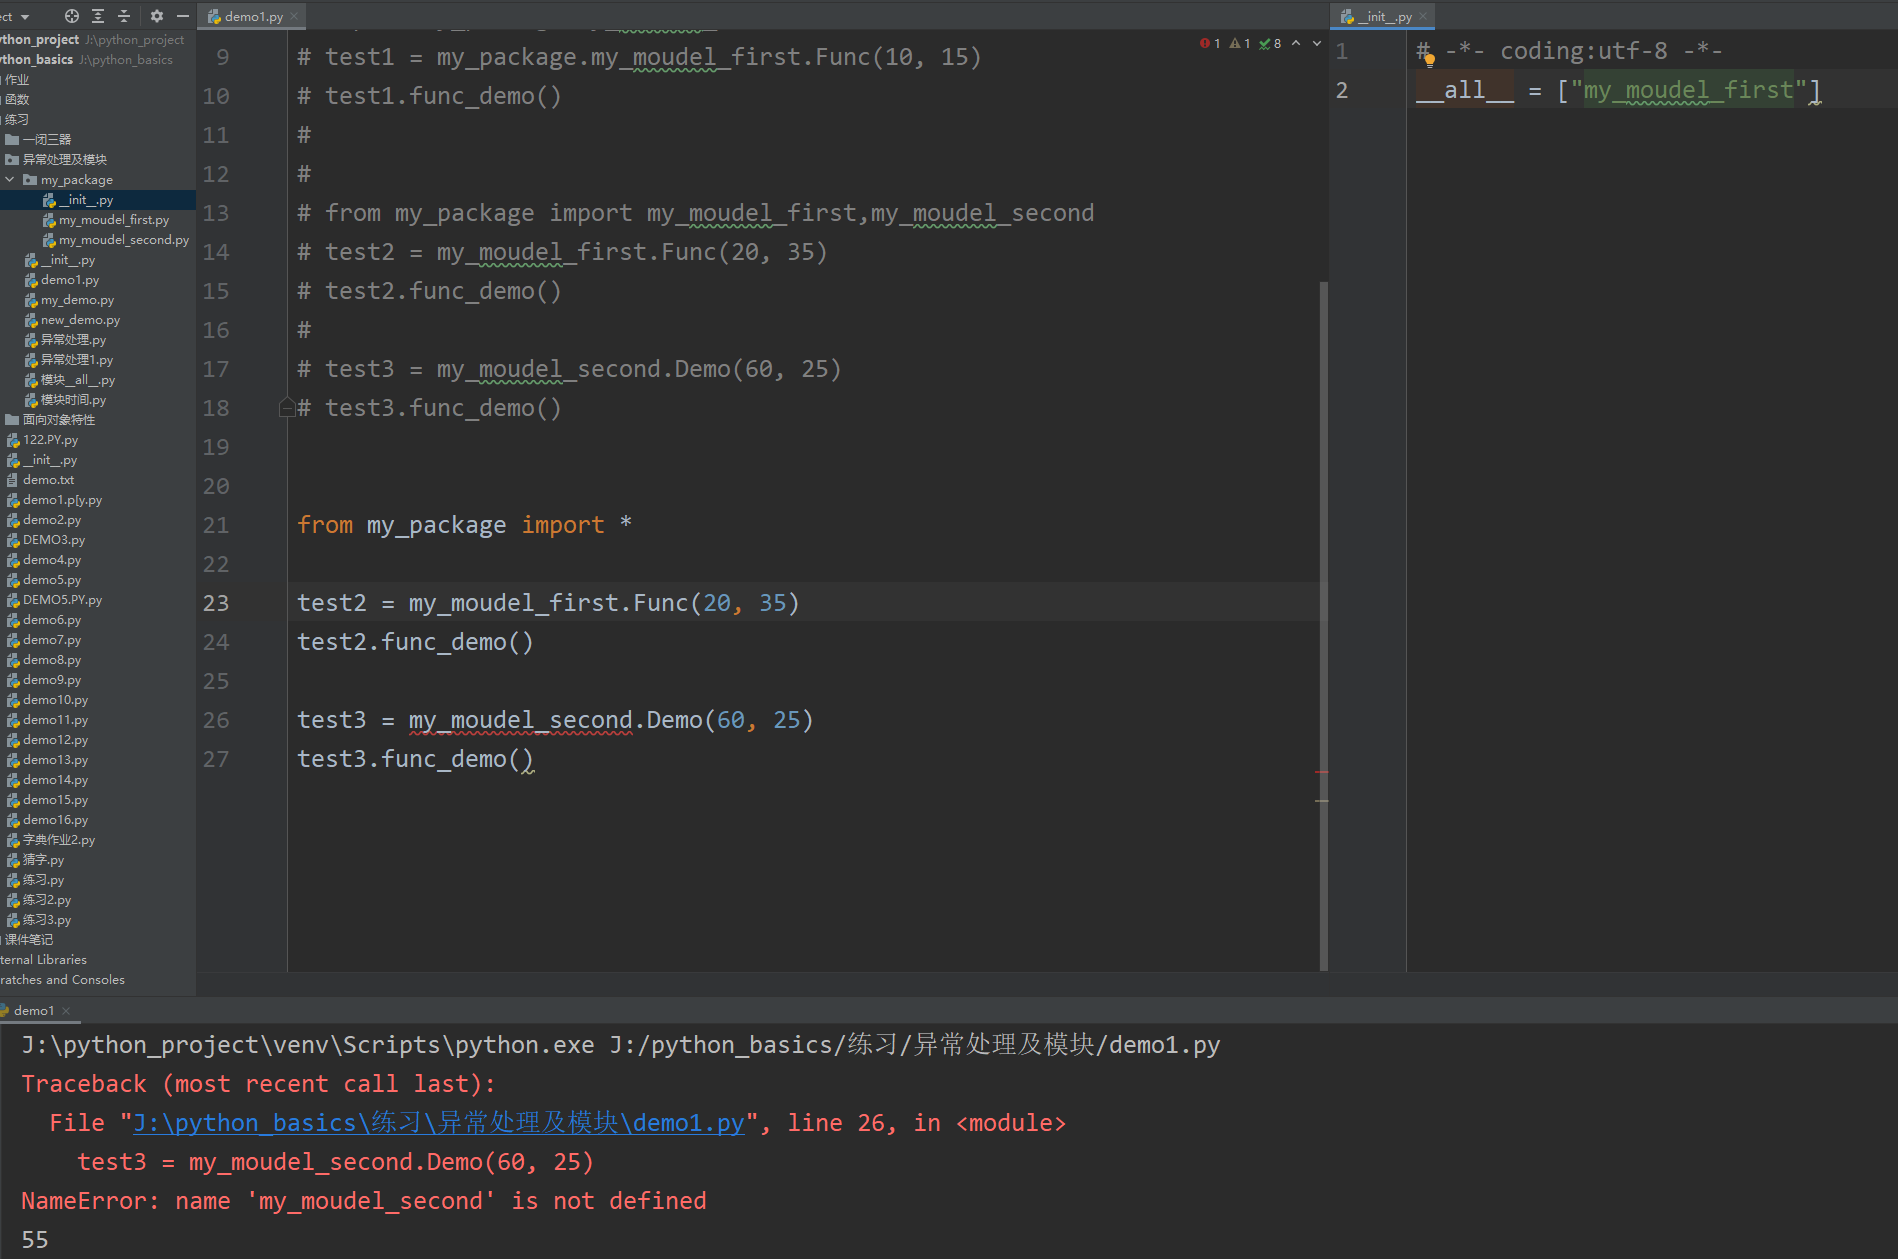Open the Project view dropdown arrow
This screenshot has width=1898, height=1259.
[x=25, y=17]
